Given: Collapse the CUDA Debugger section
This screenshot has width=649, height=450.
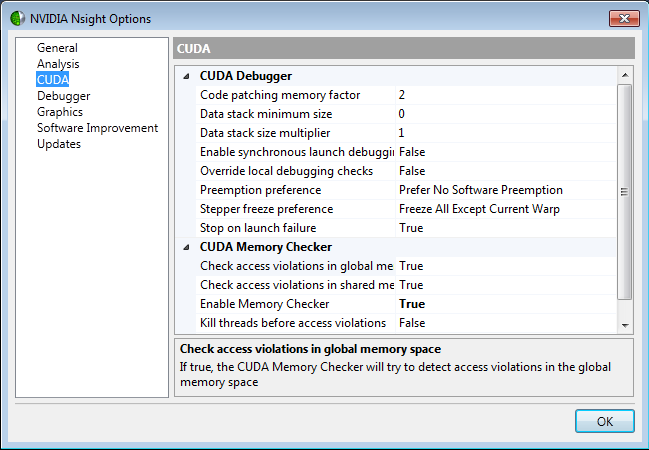Looking at the screenshot, I should point(187,76).
